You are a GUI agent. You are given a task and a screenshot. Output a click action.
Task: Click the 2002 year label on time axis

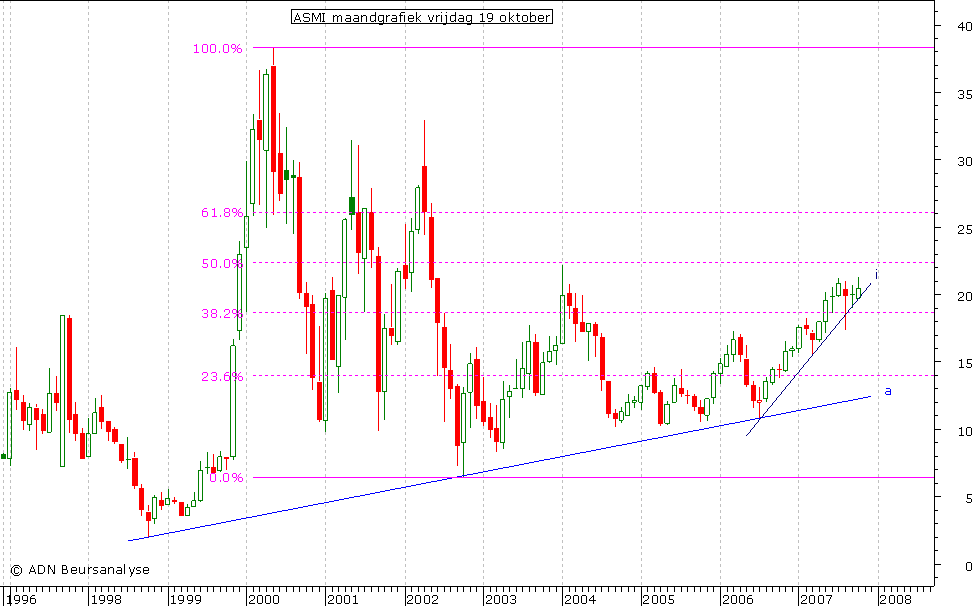(422, 599)
